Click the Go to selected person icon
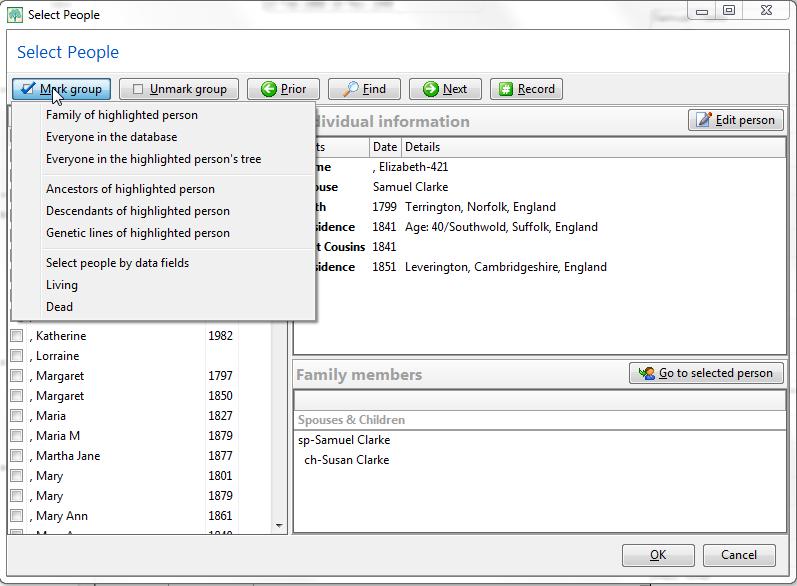 tap(647, 373)
